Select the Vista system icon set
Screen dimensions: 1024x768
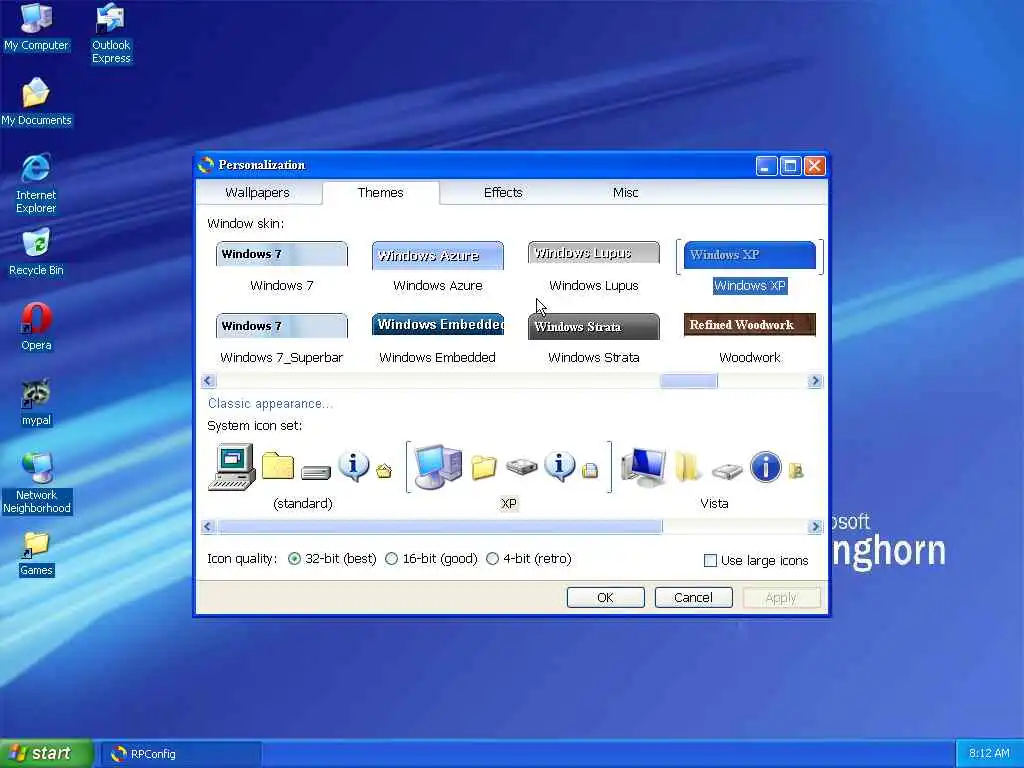[714, 475]
